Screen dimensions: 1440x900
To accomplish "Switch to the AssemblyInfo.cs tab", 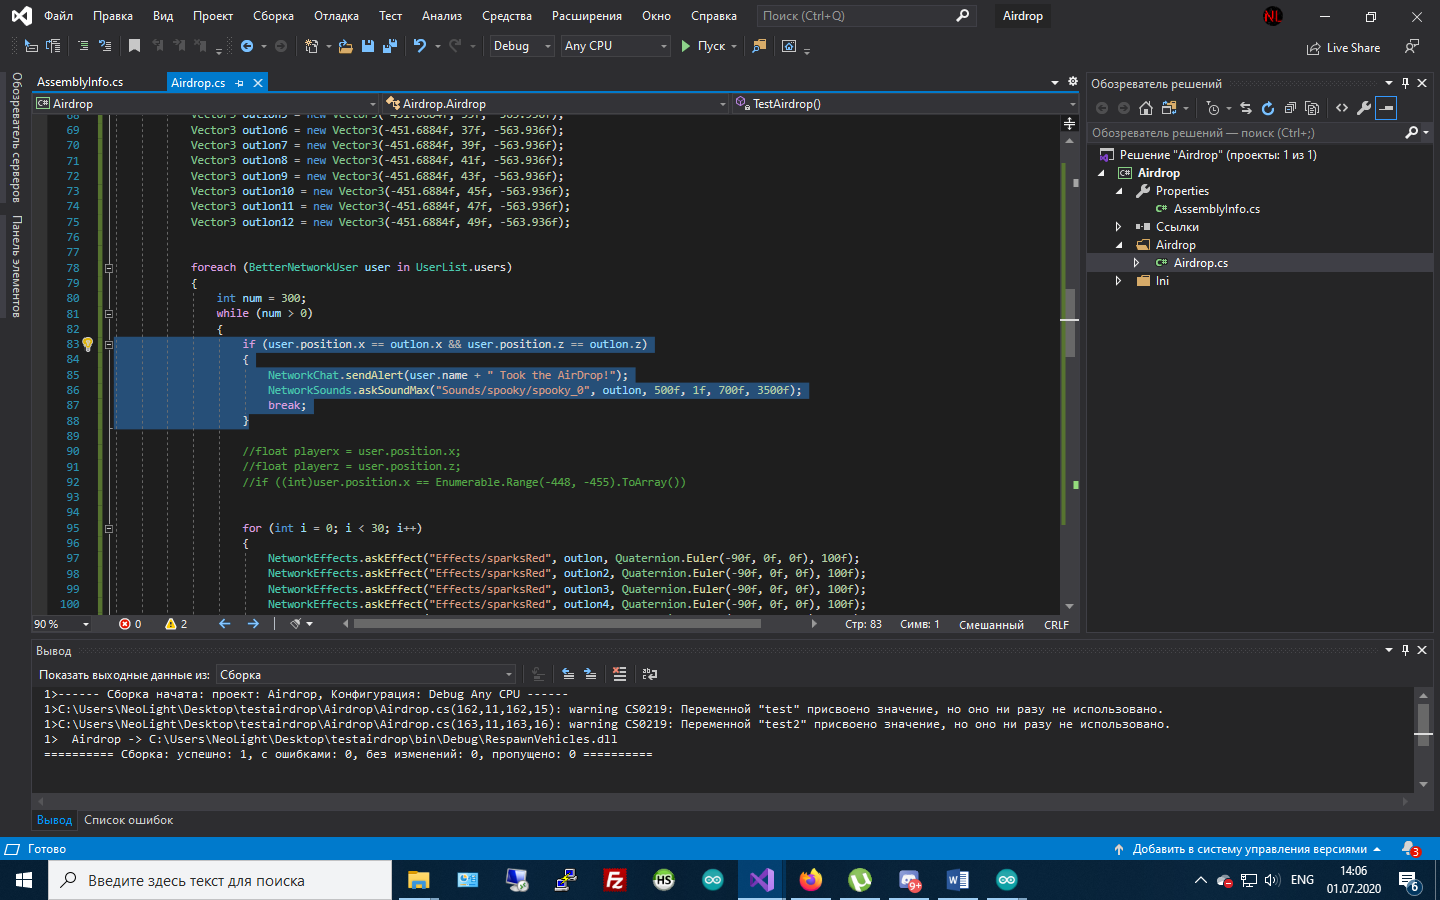I will click(80, 82).
